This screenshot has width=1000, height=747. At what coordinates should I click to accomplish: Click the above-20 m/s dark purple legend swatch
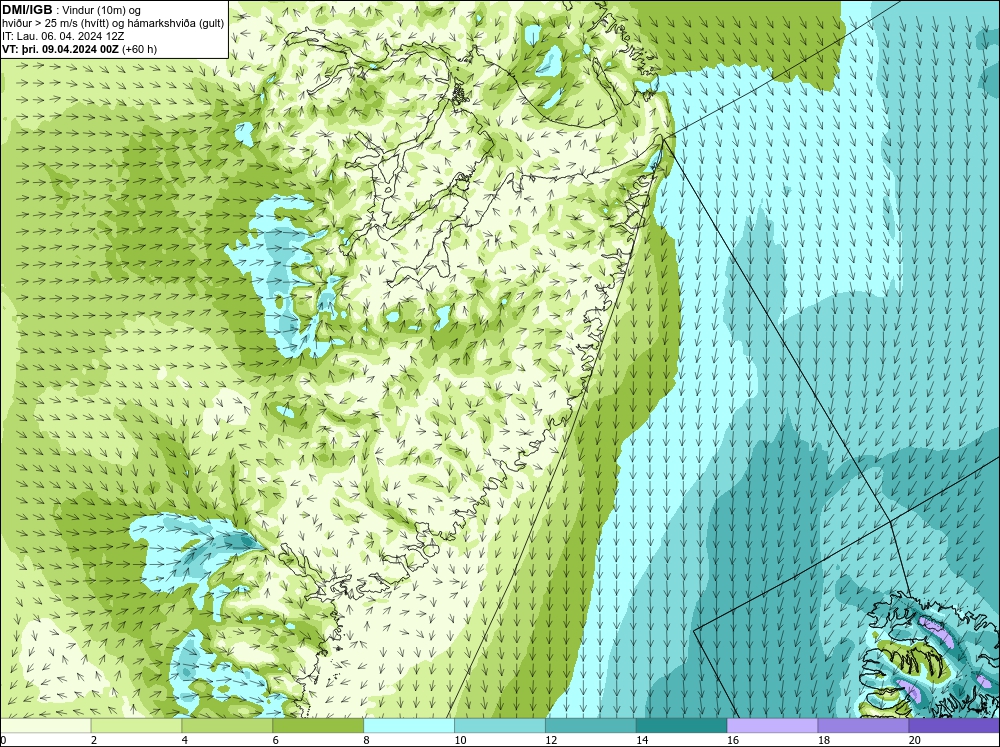[953, 725]
